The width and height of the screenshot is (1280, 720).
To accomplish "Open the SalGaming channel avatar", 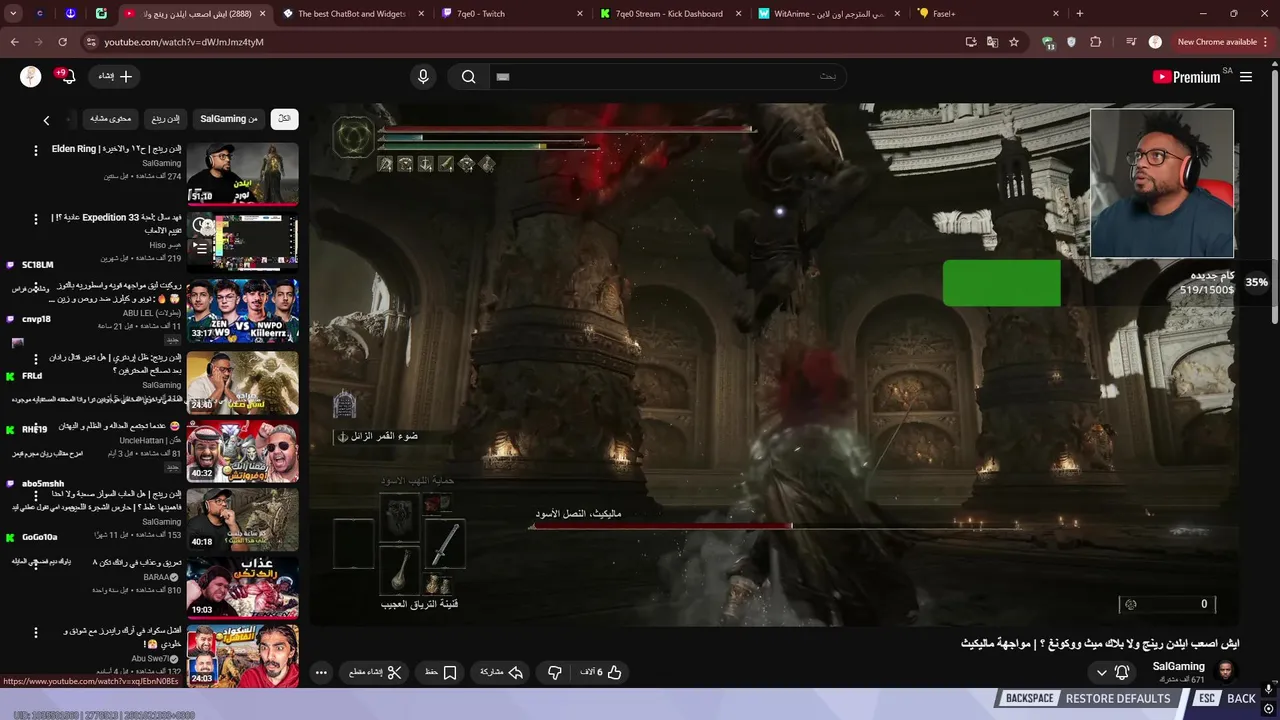I will [x=1226, y=672].
